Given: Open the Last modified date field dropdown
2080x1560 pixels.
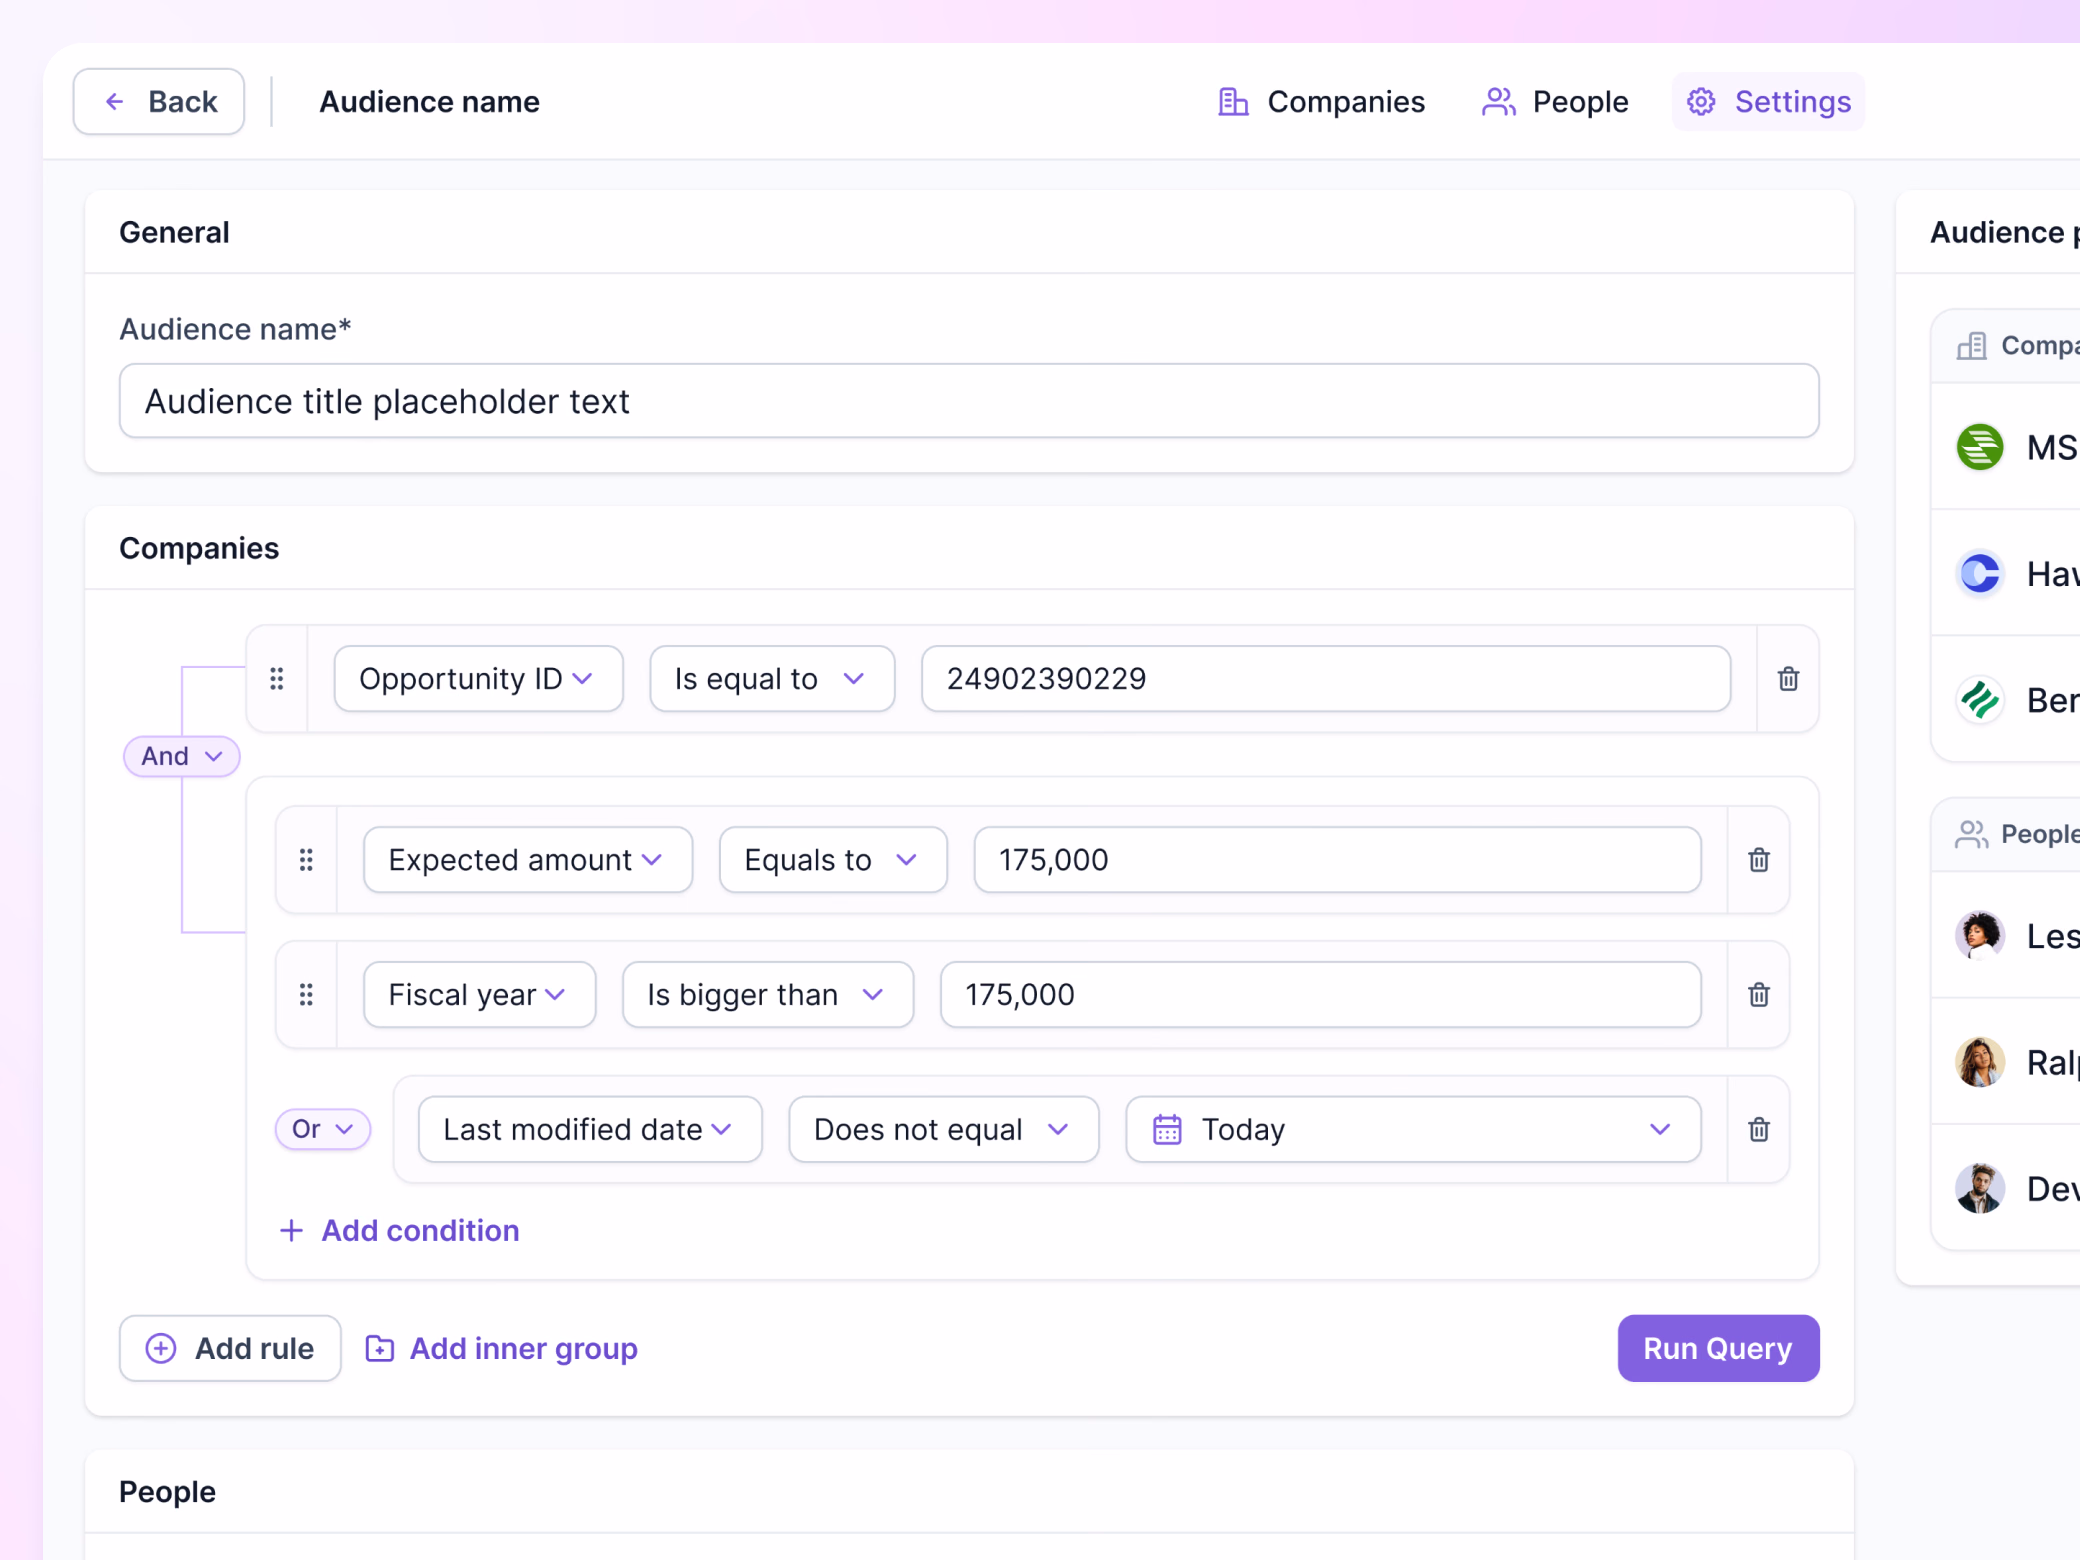Looking at the screenshot, I should pyautogui.click(x=590, y=1130).
